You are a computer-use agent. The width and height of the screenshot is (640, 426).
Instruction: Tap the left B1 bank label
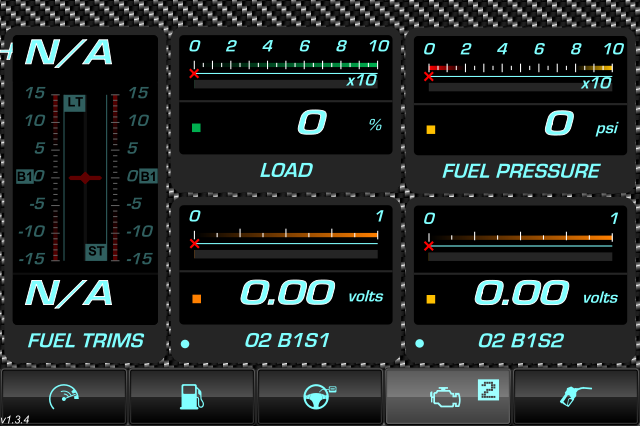(x=25, y=177)
